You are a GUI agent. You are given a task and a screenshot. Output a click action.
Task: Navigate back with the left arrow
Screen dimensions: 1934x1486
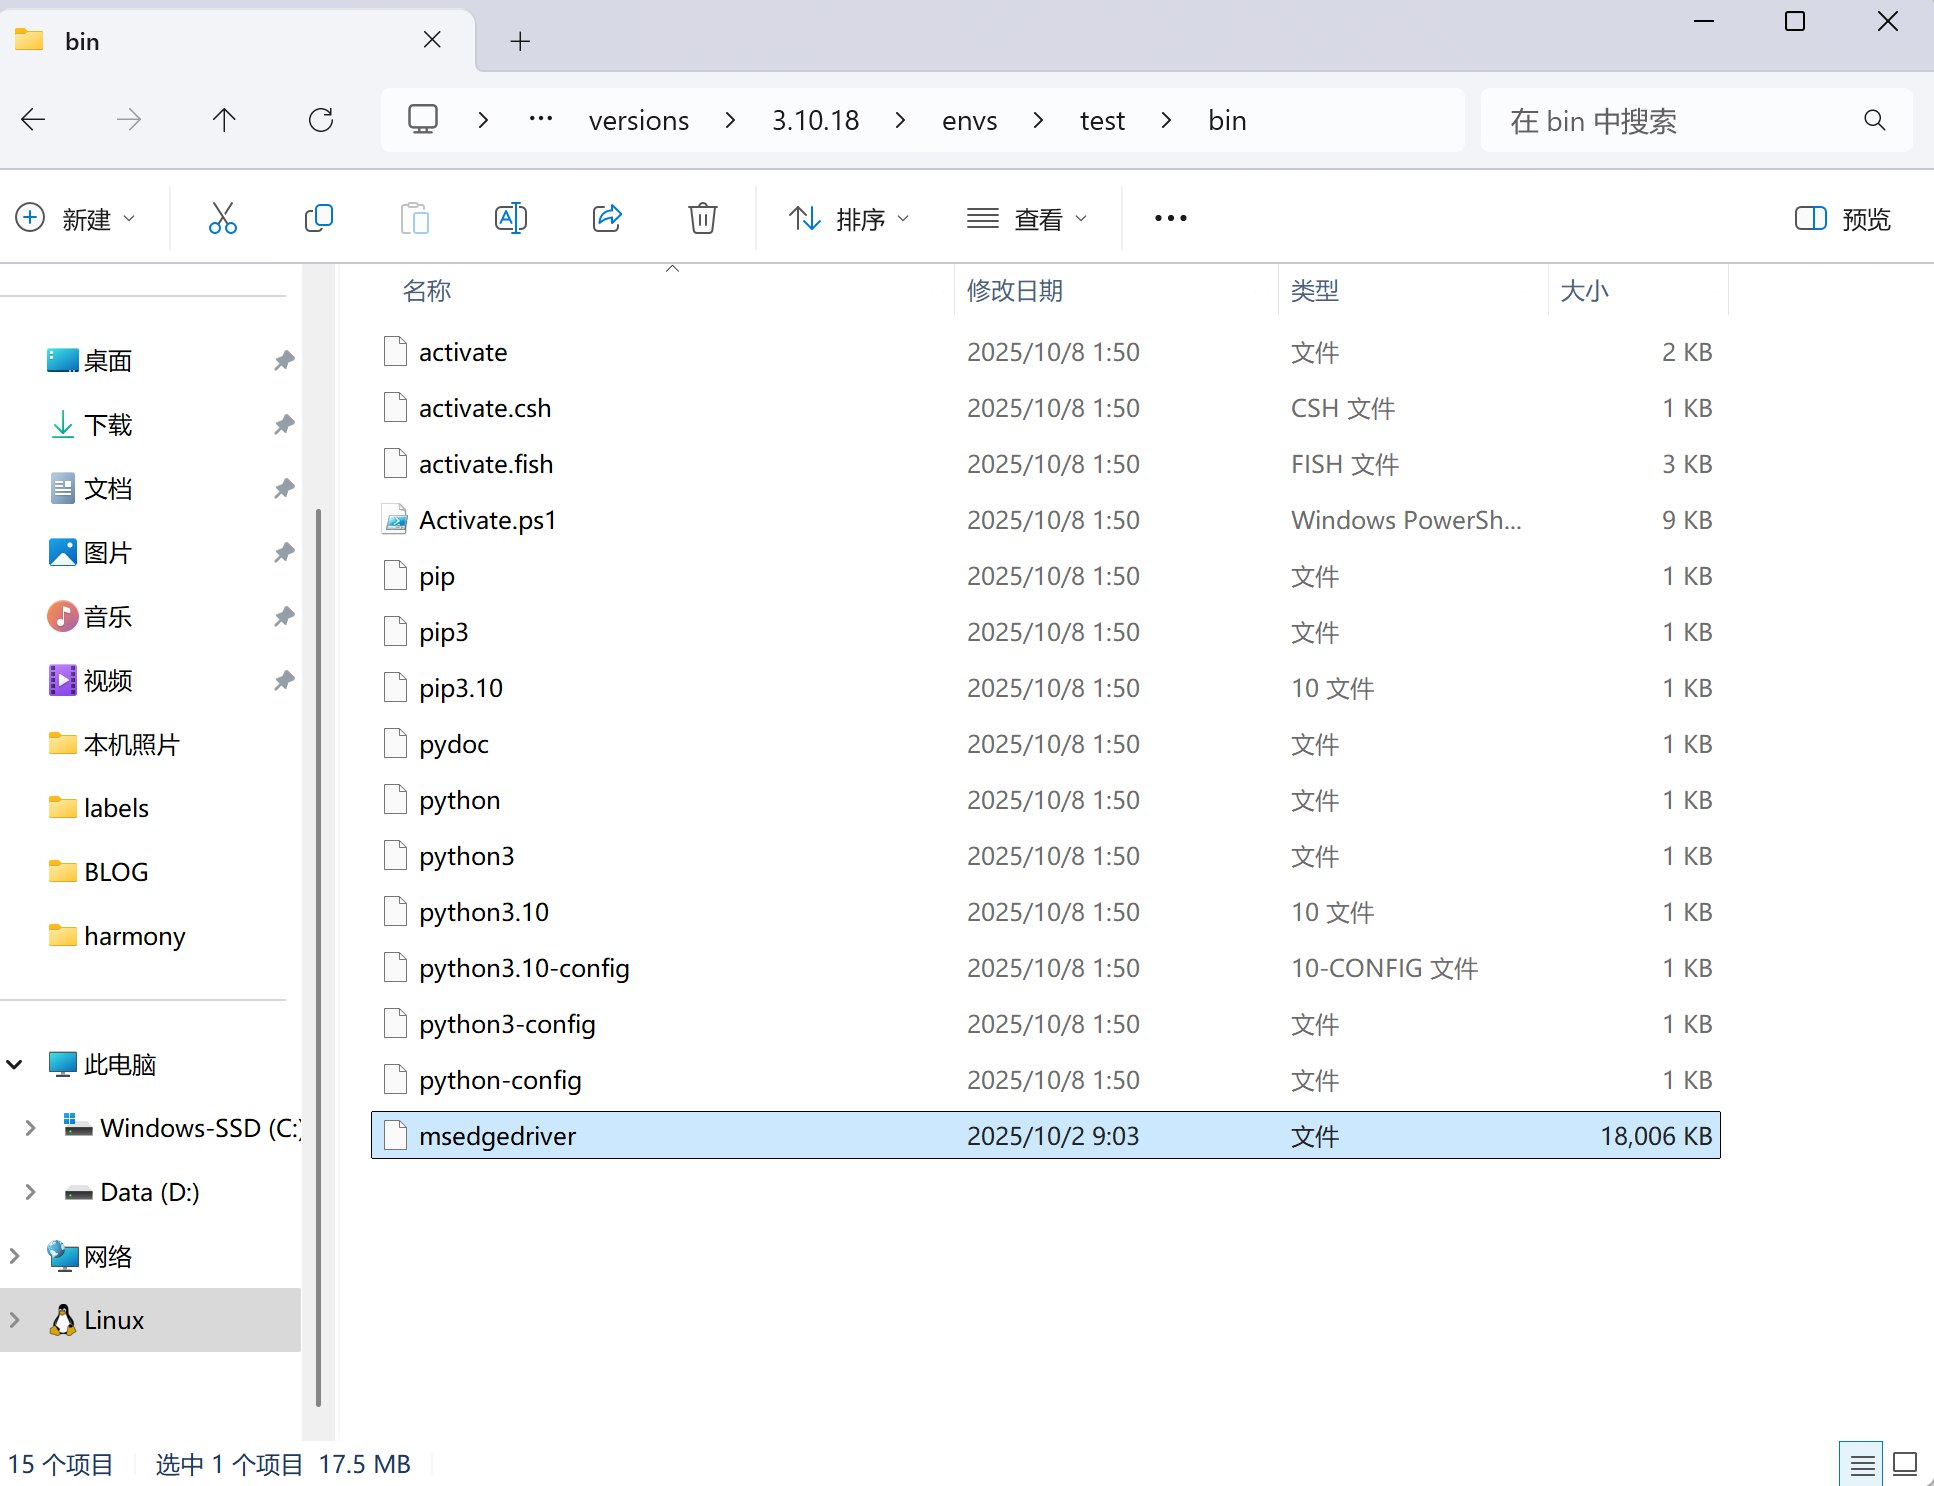[x=33, y=120]
